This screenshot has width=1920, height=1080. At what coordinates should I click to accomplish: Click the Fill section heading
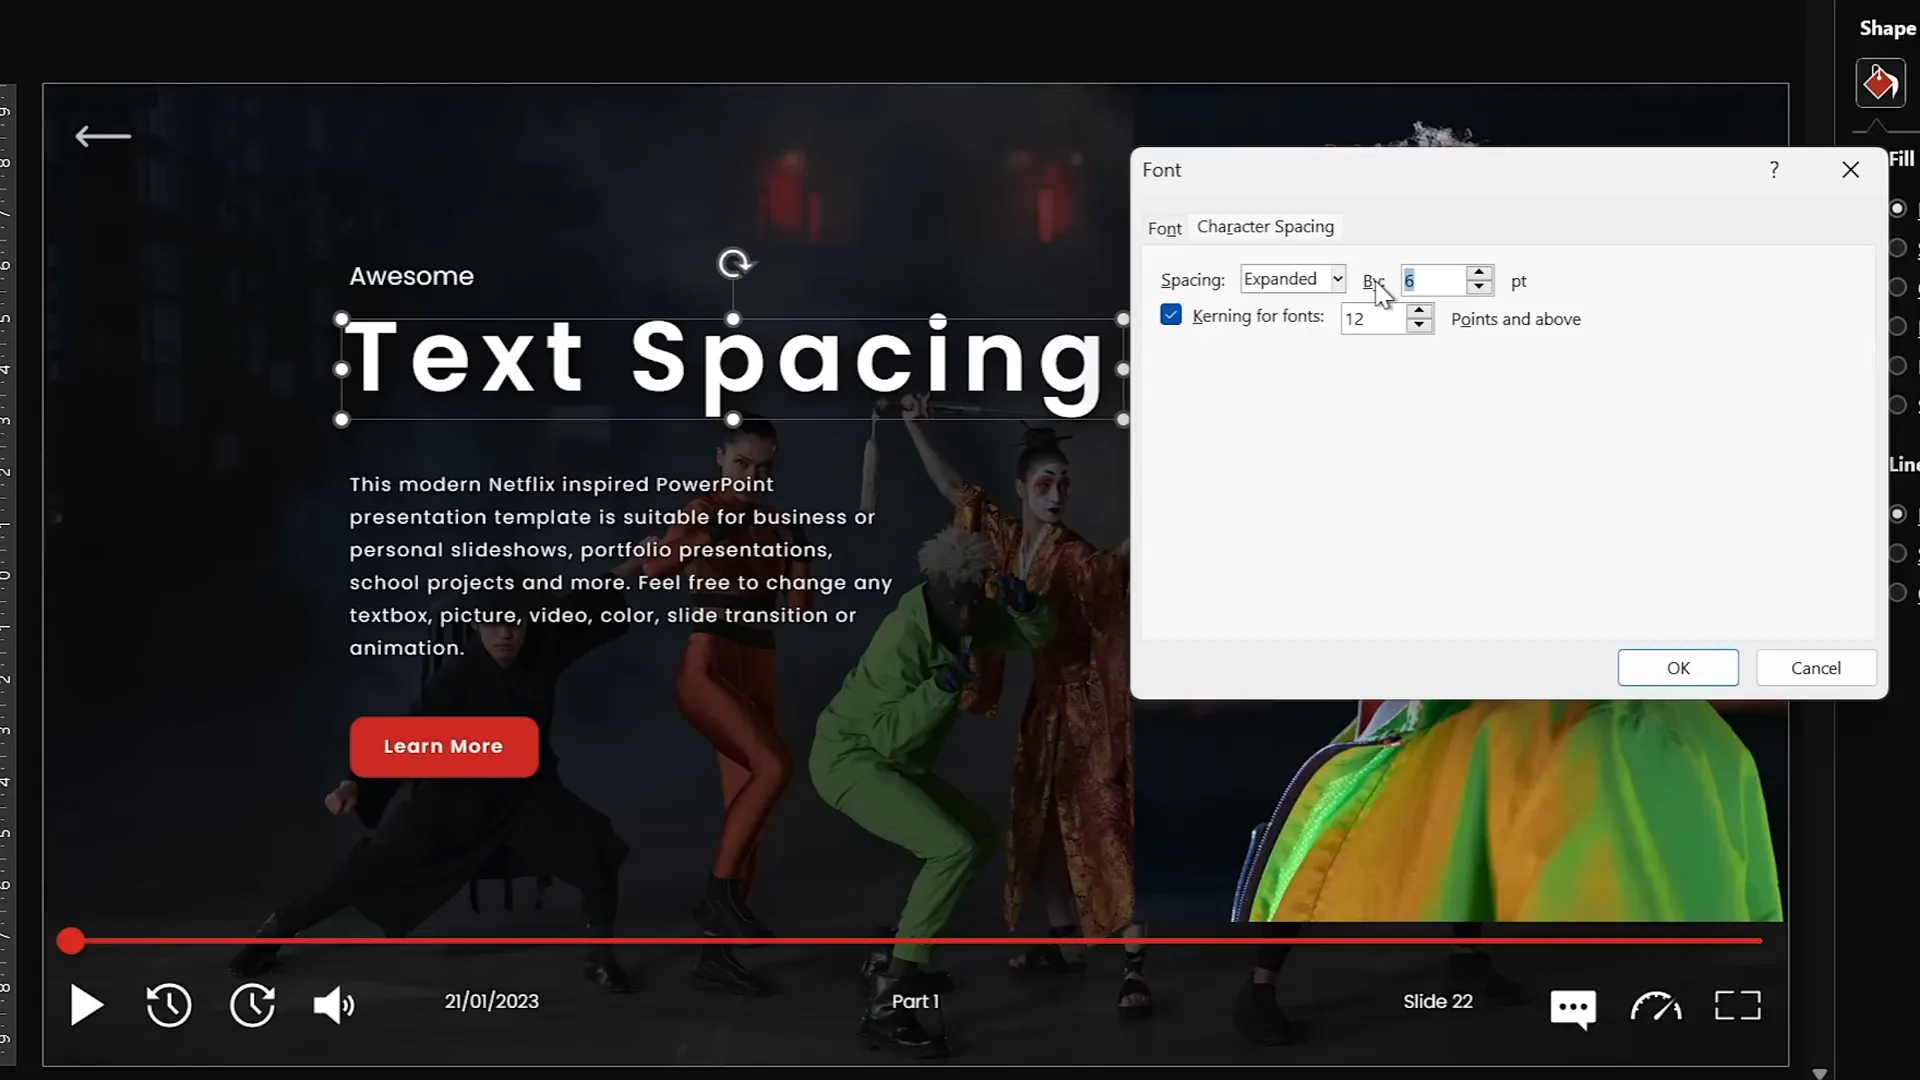point(1901,159)
